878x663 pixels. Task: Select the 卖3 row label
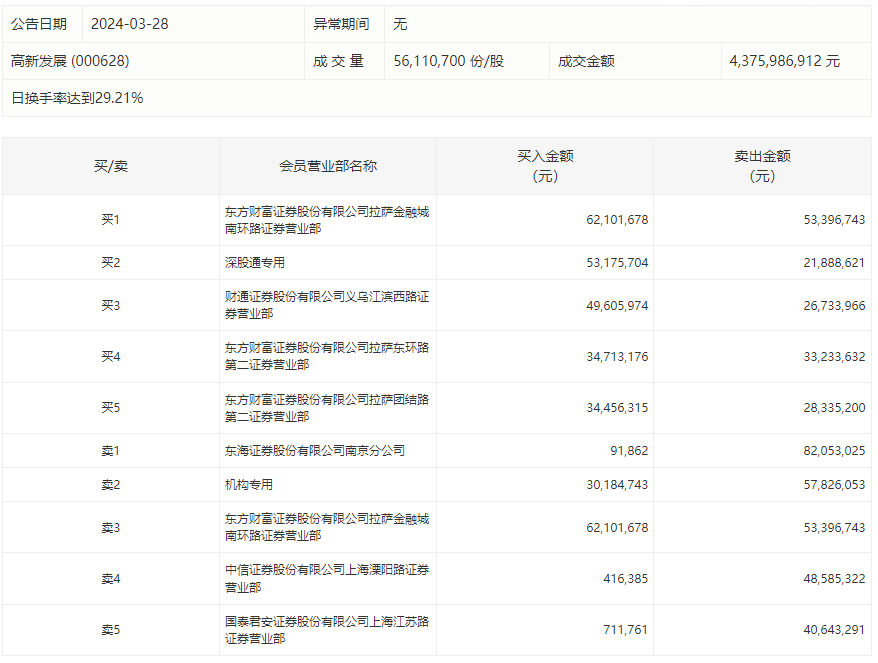tap(111, 527)
